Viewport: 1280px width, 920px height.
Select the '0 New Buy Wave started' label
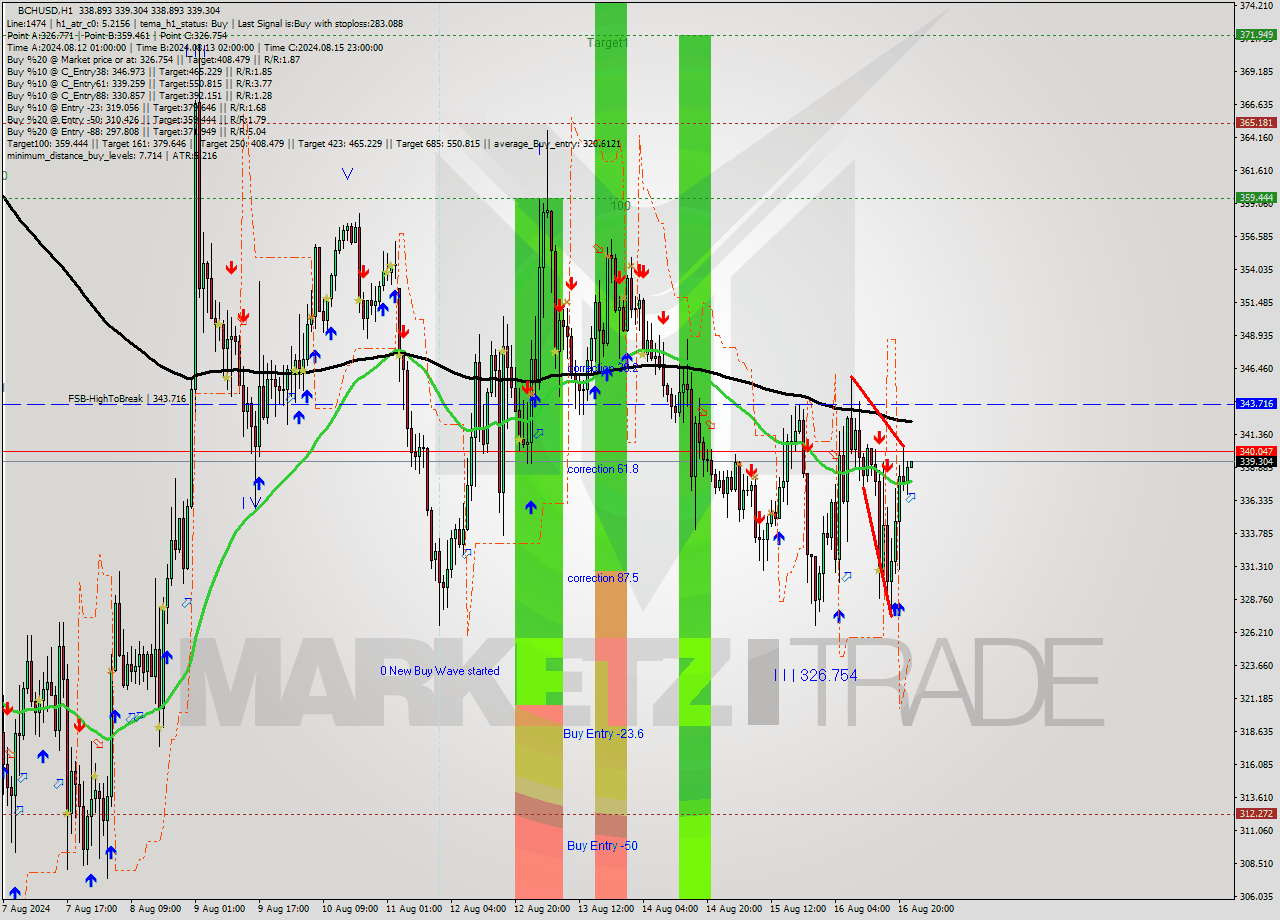440,671
